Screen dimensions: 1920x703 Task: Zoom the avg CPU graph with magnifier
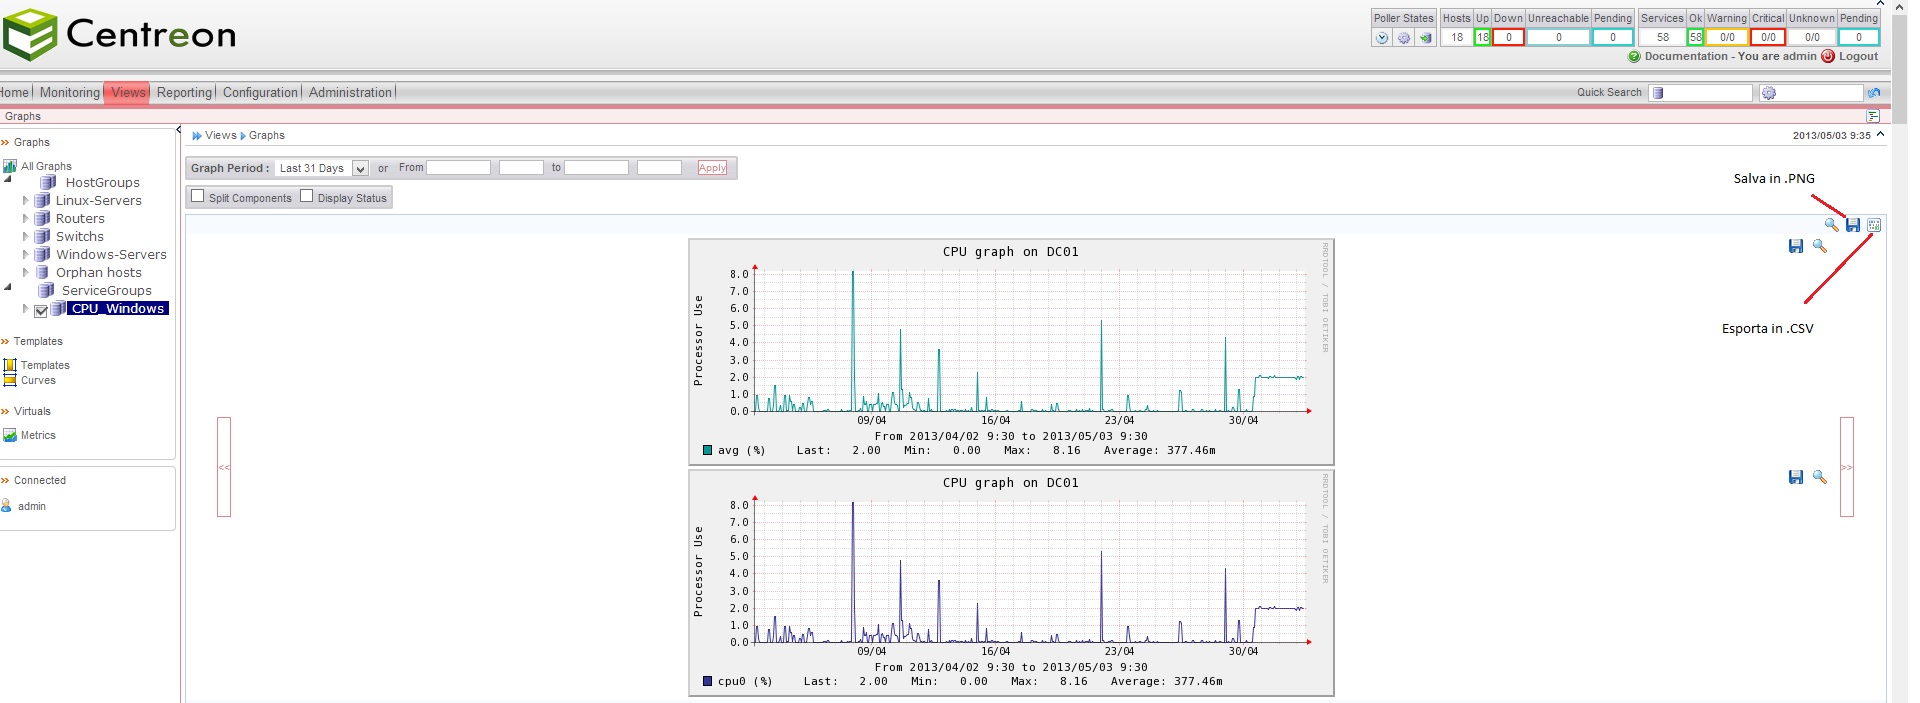(1820, 246)
